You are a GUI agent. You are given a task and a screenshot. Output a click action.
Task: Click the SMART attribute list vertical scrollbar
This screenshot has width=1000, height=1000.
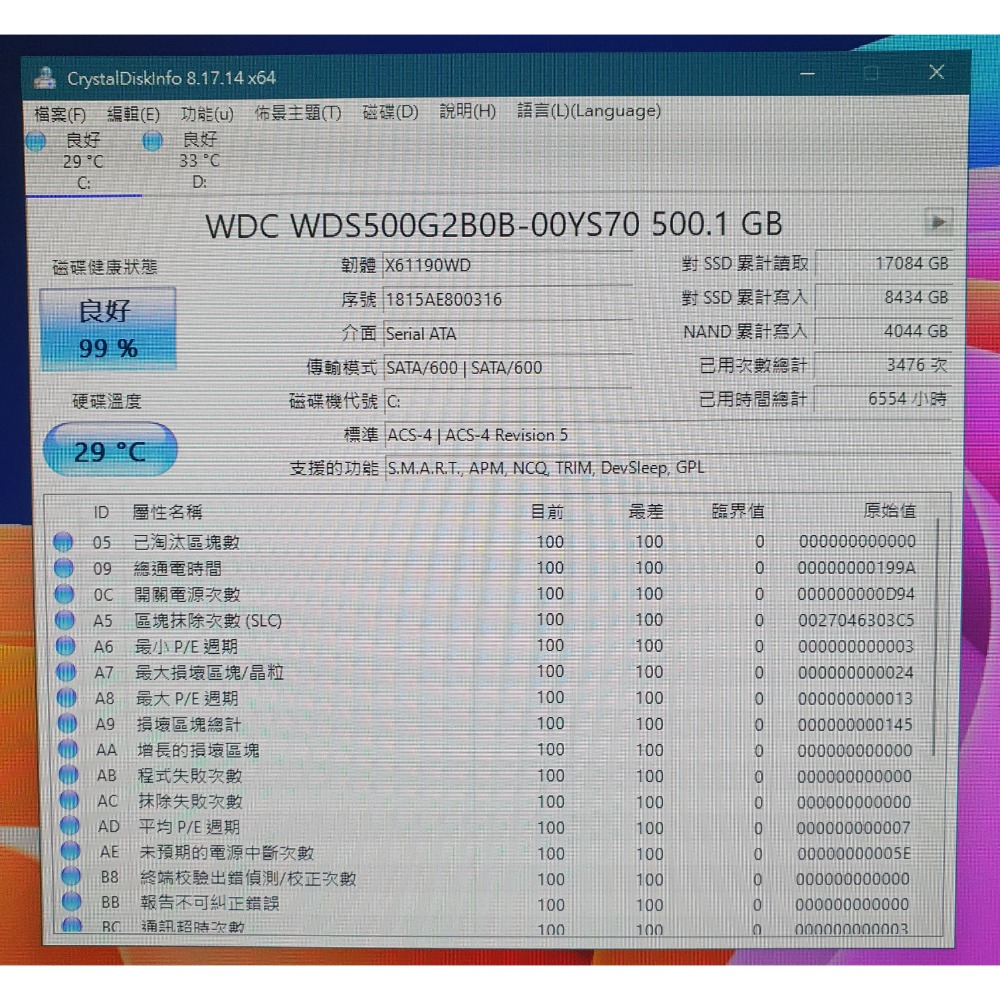tap(938, 638)
